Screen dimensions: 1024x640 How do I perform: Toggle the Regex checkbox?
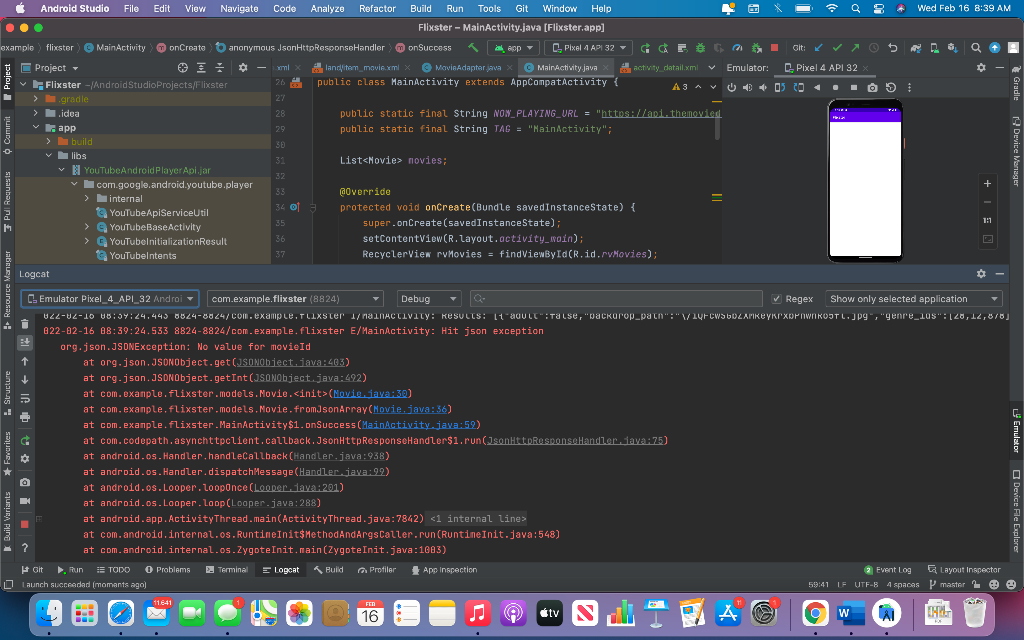(x=776, y=299)
